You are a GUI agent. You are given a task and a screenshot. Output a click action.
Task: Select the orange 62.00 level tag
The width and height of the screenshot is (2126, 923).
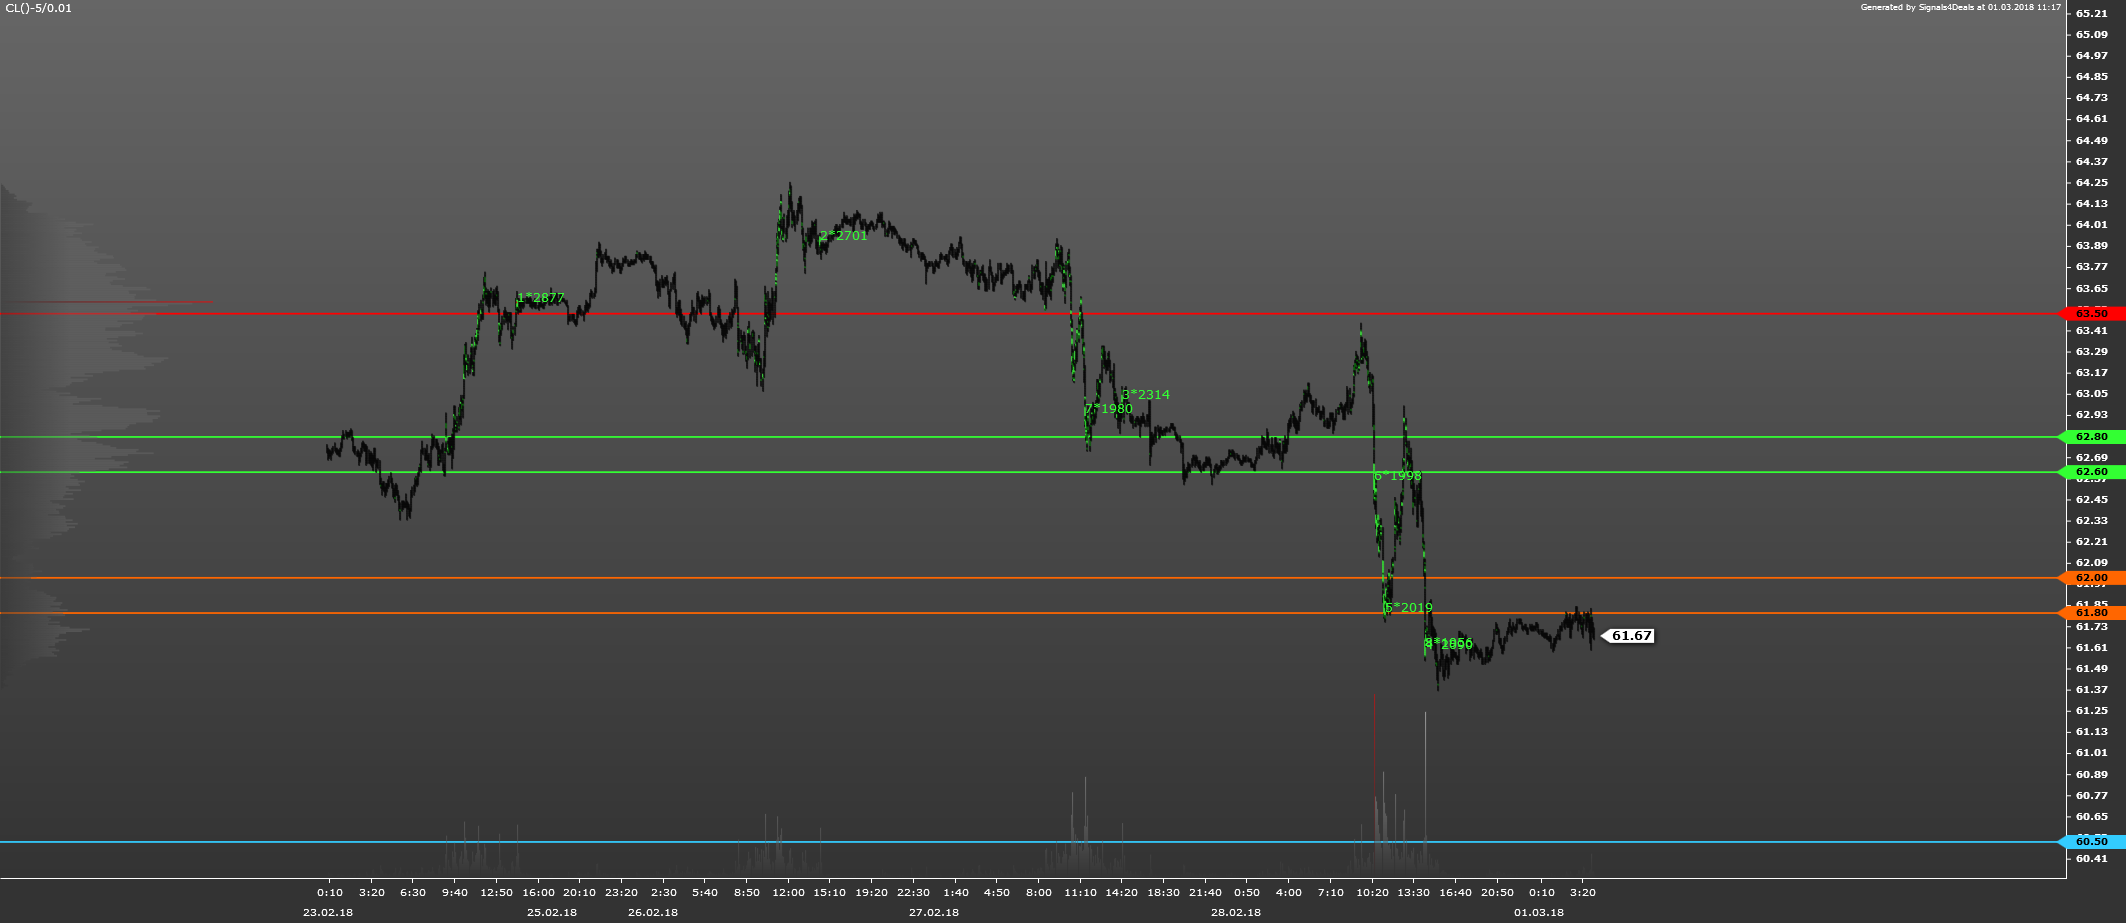[x=2092, y=578]
